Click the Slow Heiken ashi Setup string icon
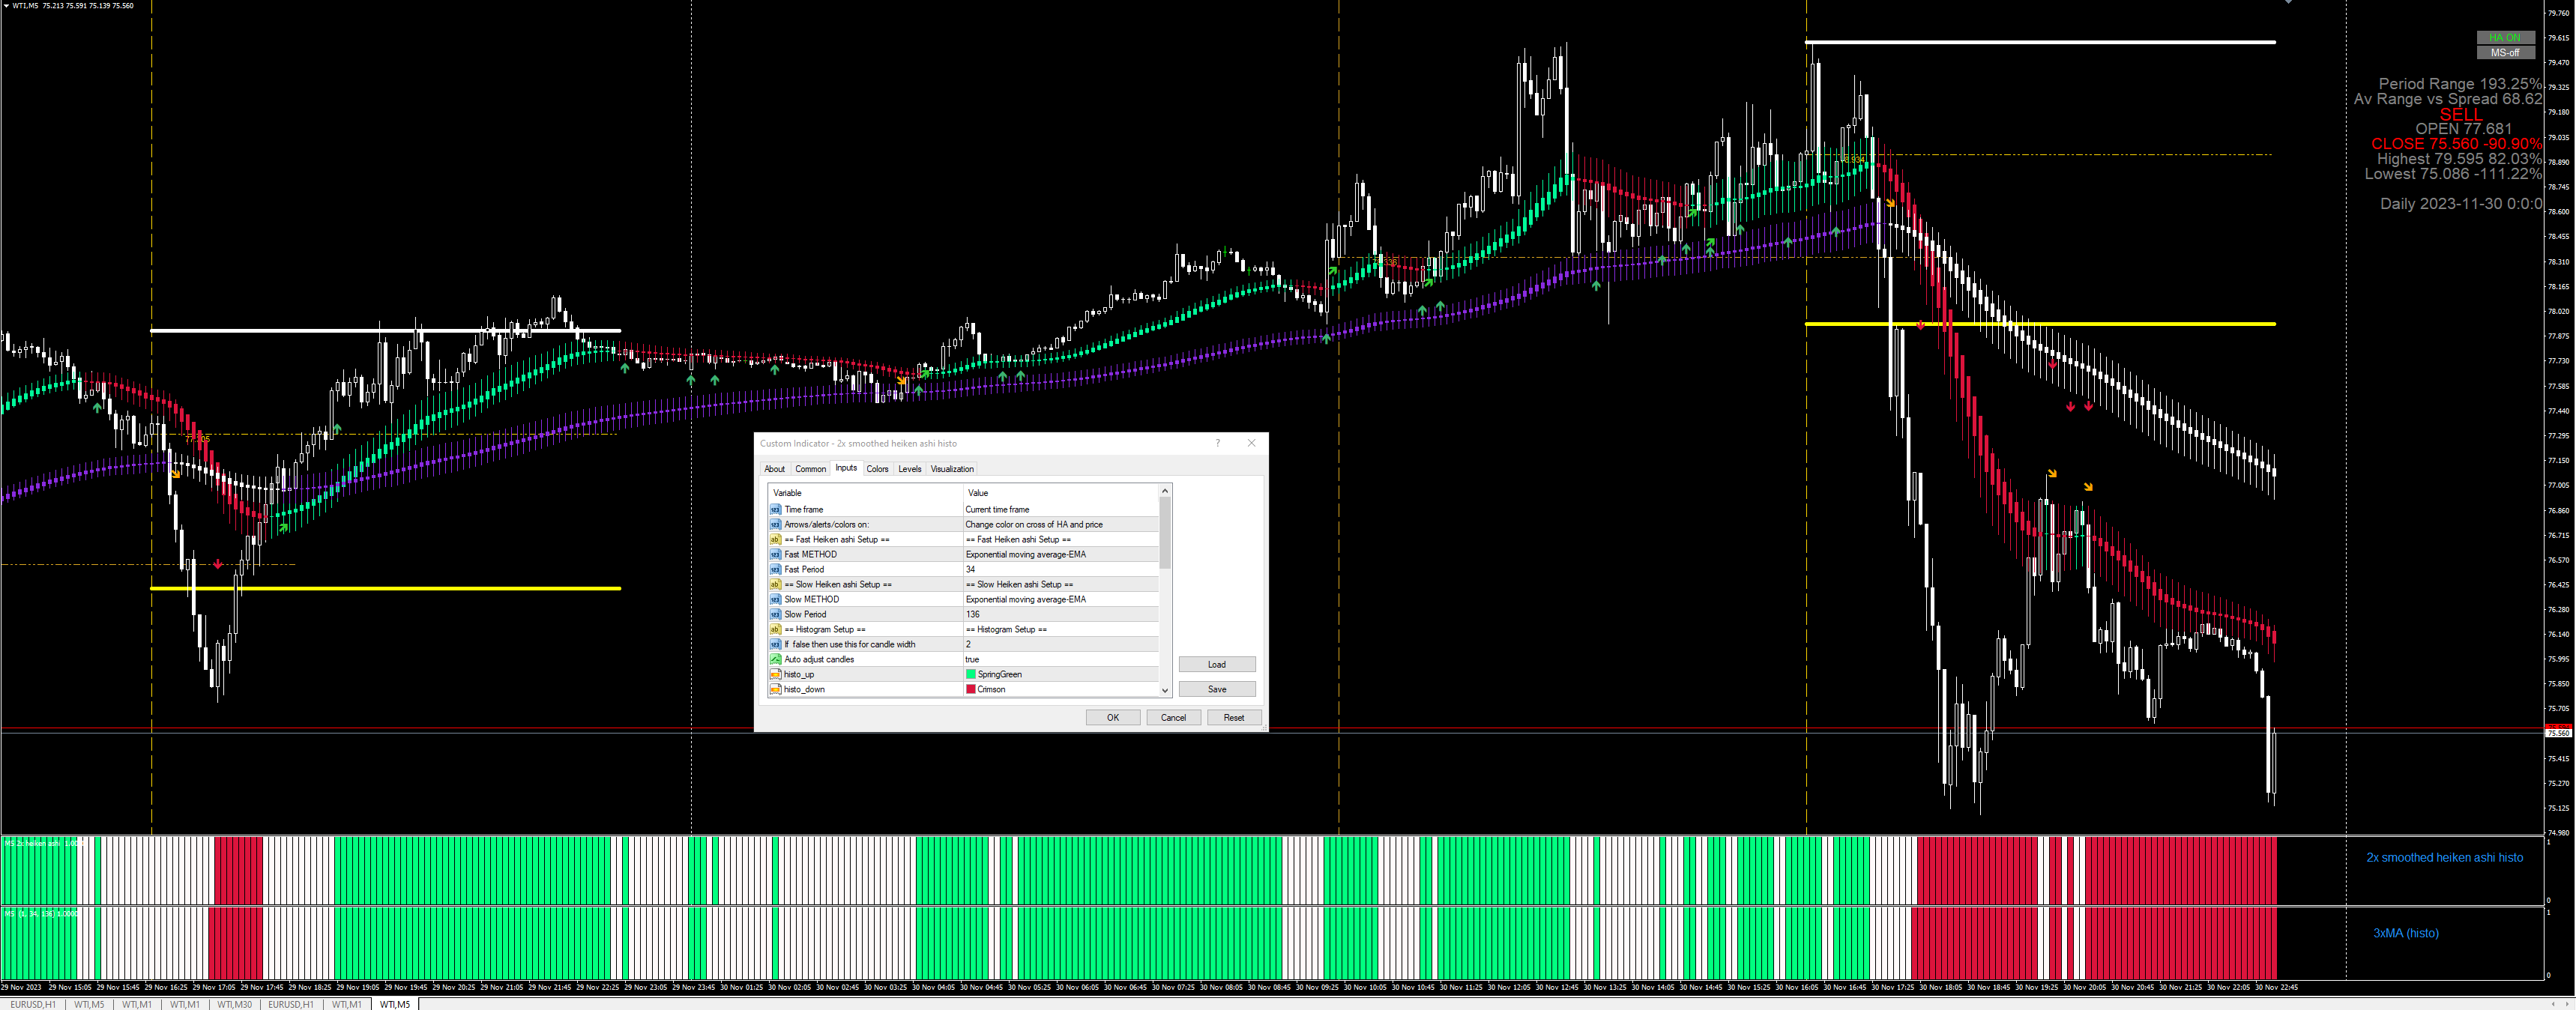The height and width of the screenshot is (1010, 2576). point(775,584)
